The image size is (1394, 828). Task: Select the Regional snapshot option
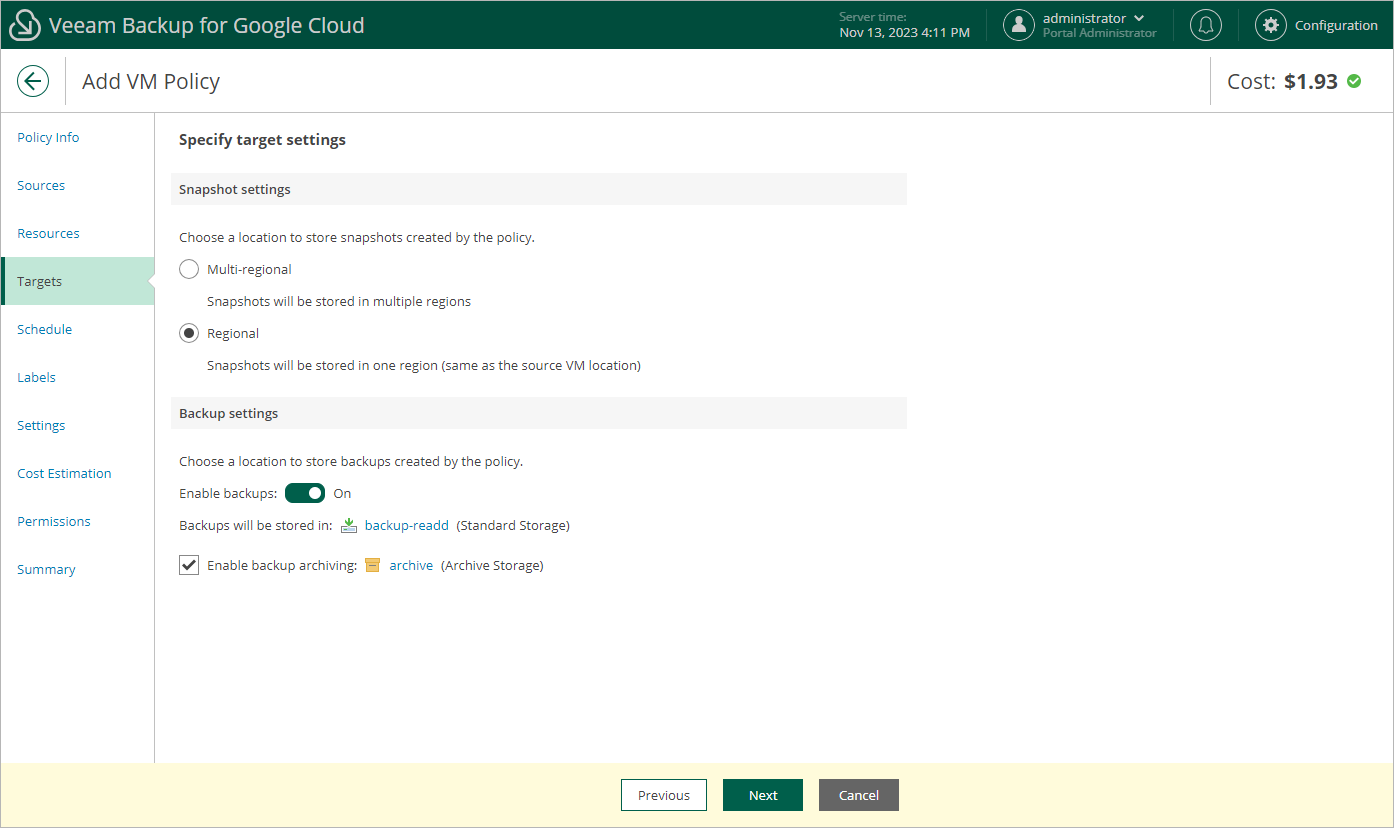pos(189,333)
